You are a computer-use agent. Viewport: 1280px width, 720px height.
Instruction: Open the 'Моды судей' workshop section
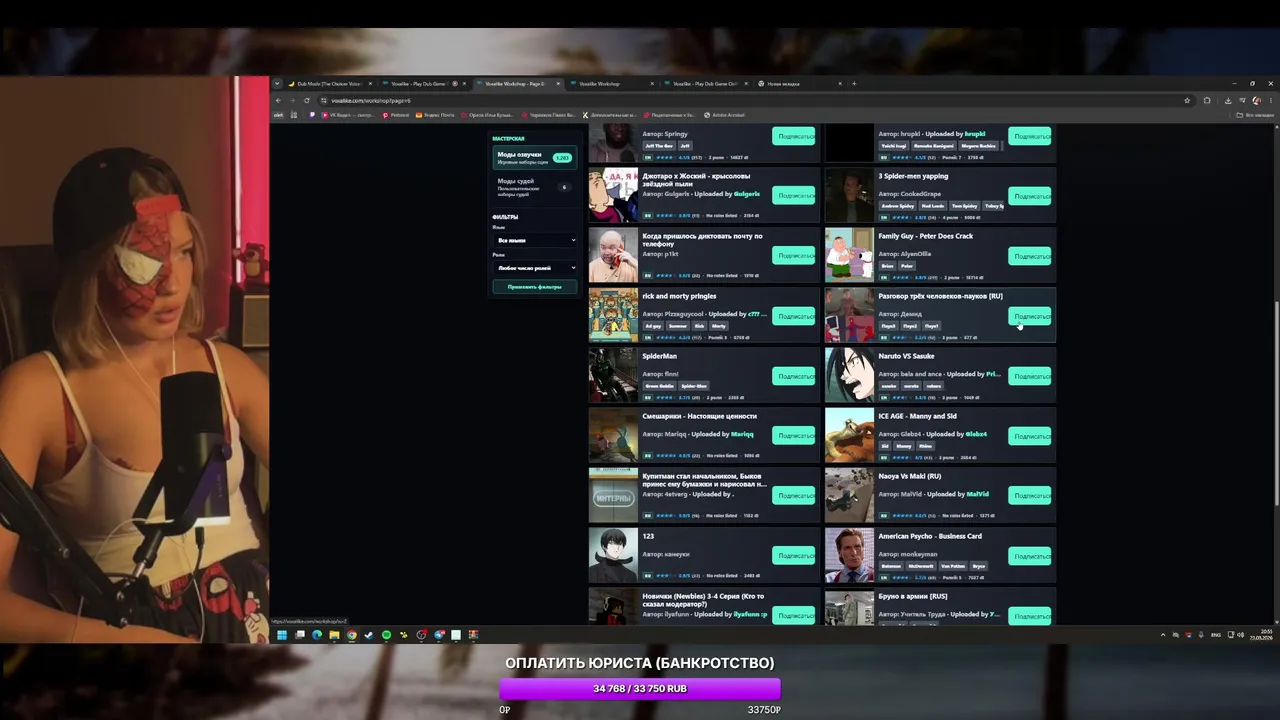pyautogui.click(x=535, y=186)
